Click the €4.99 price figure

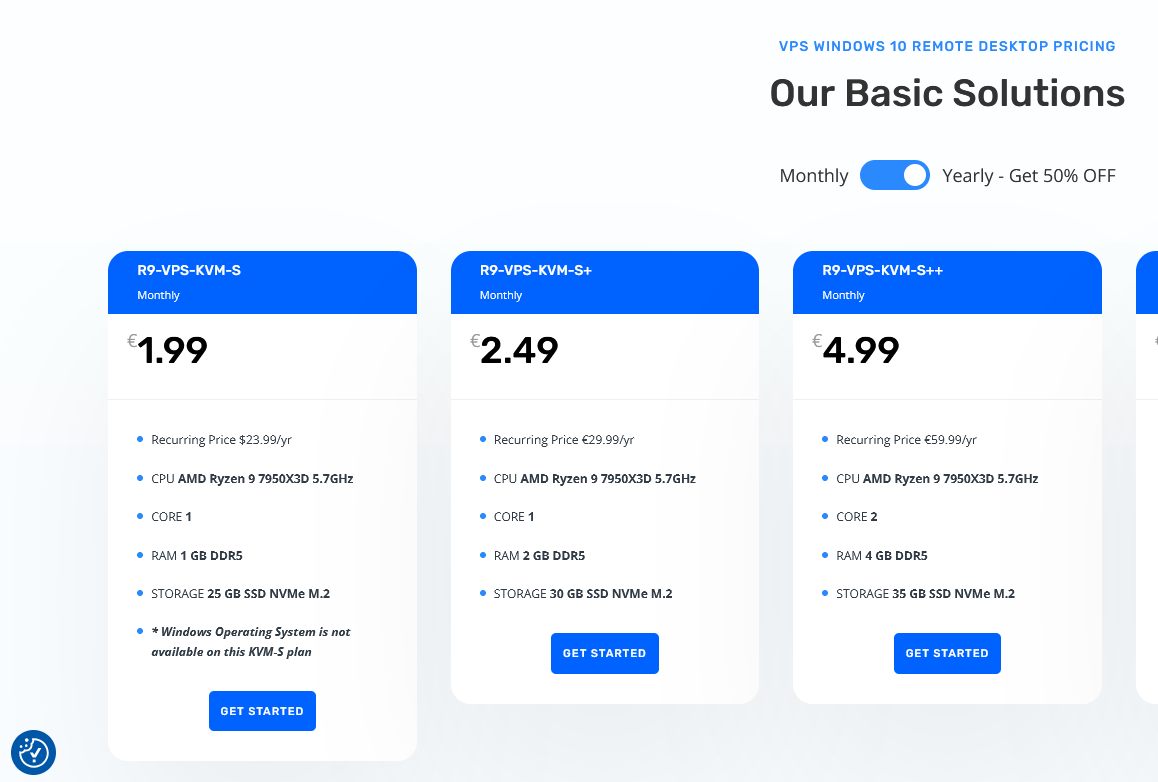(x=856, y=349)
